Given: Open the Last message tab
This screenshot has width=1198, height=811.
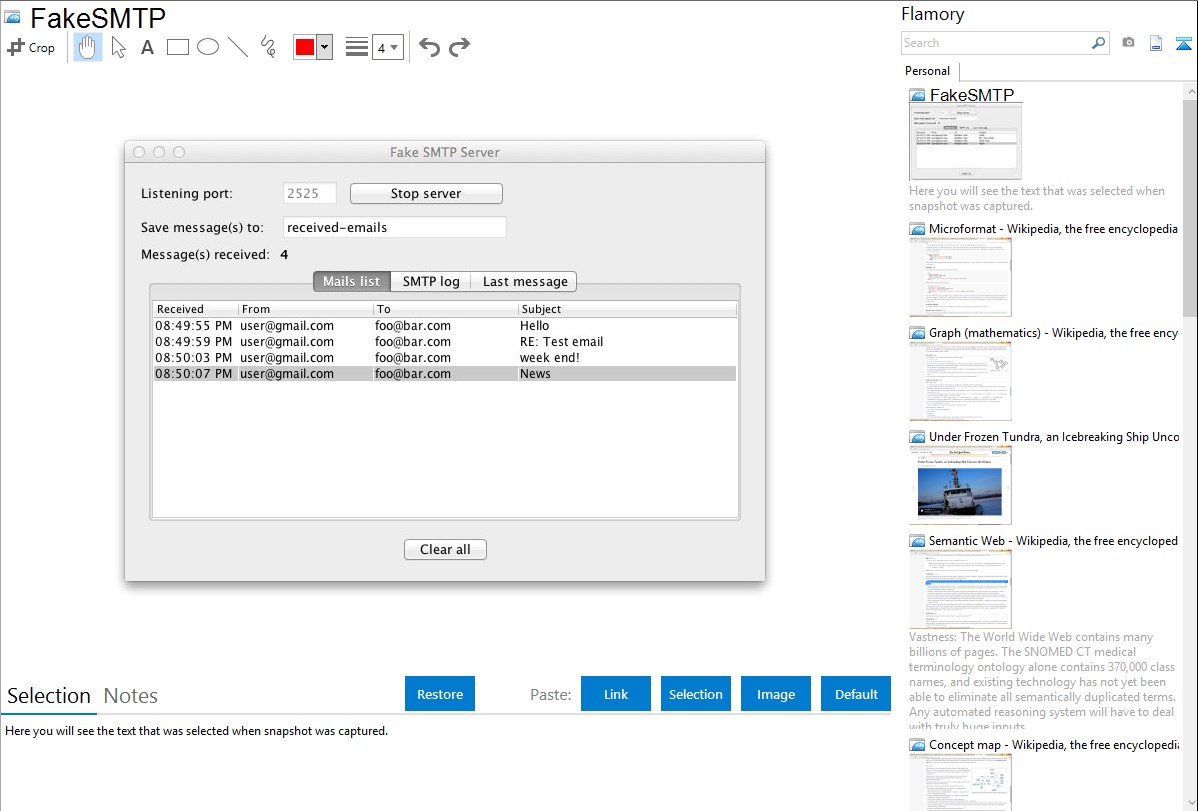Looking at the screenshot, I should [525, 281].
